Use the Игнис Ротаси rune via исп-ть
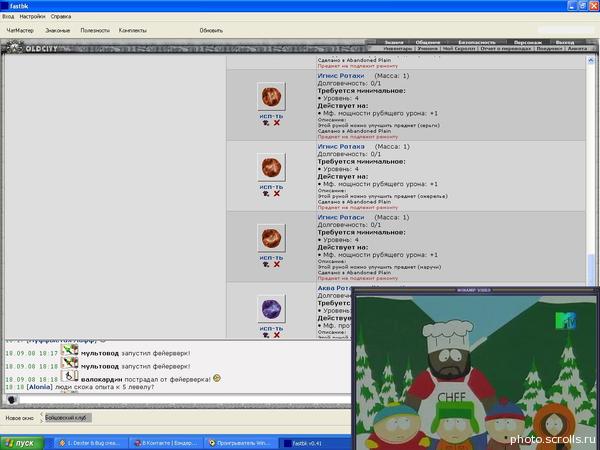 pos(271,258)
